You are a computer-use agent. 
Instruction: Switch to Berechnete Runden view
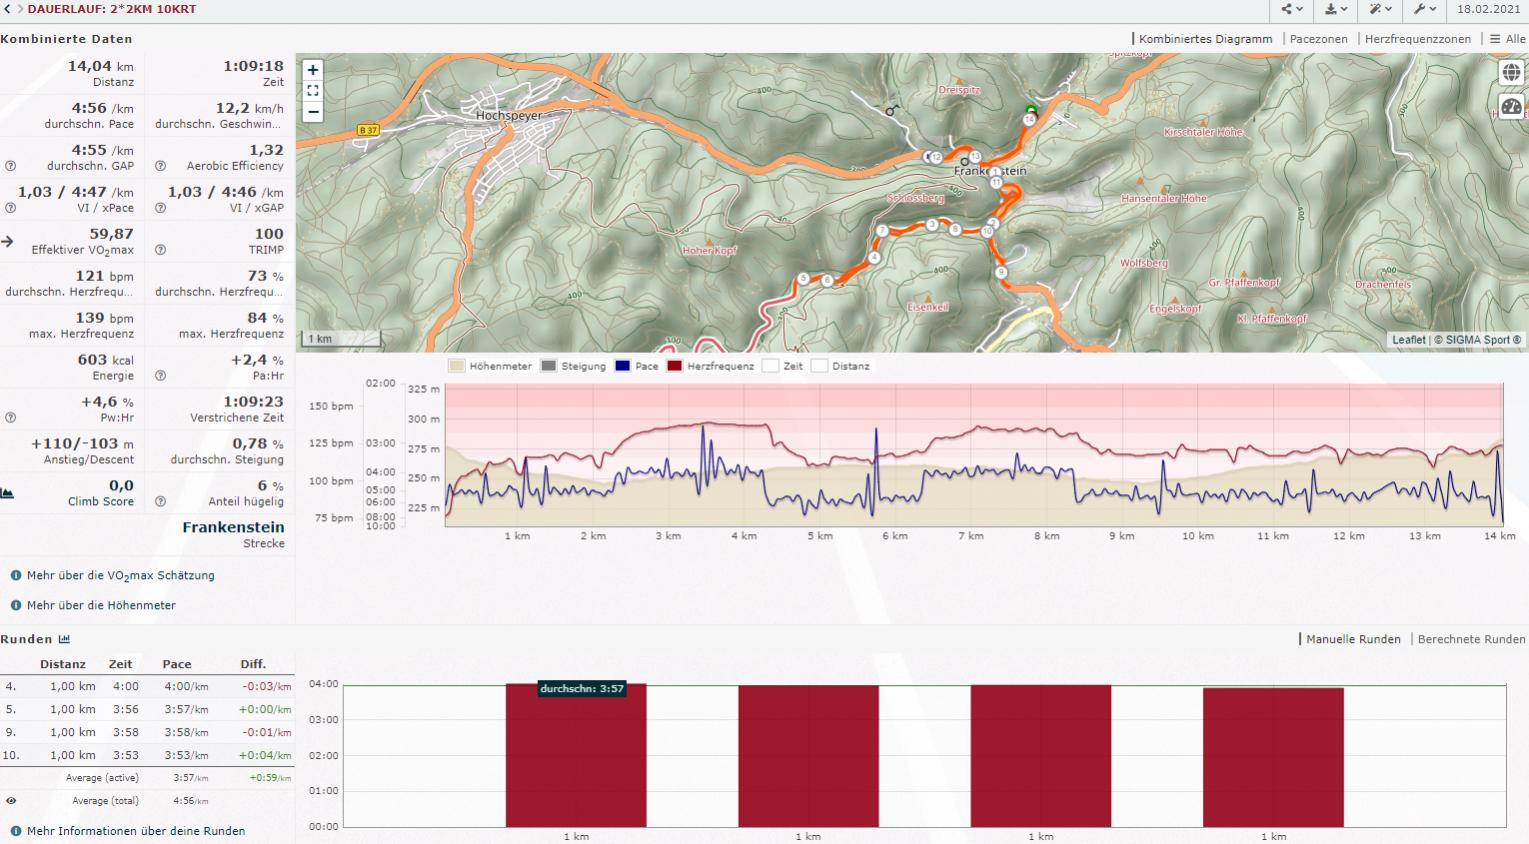click(1471, 639)
